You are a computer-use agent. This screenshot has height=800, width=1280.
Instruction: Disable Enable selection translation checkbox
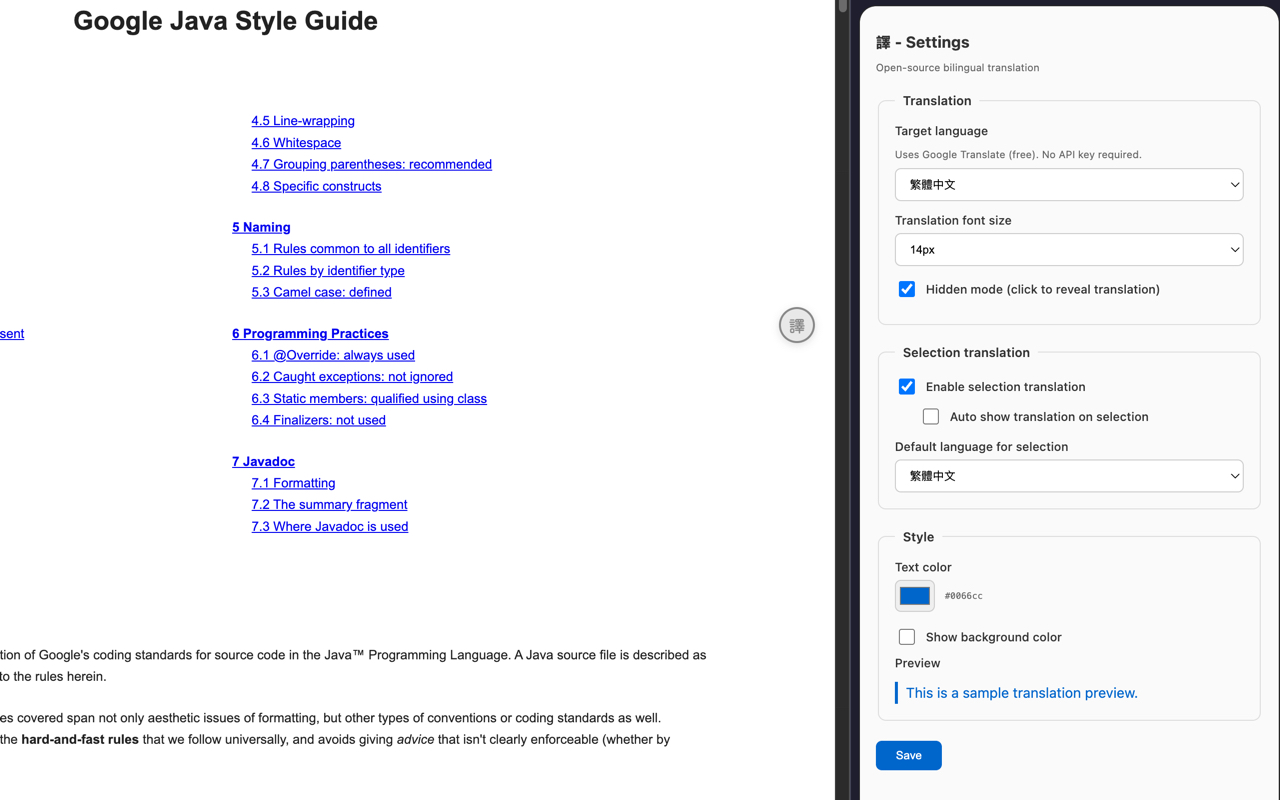click(x=907, y=387)
